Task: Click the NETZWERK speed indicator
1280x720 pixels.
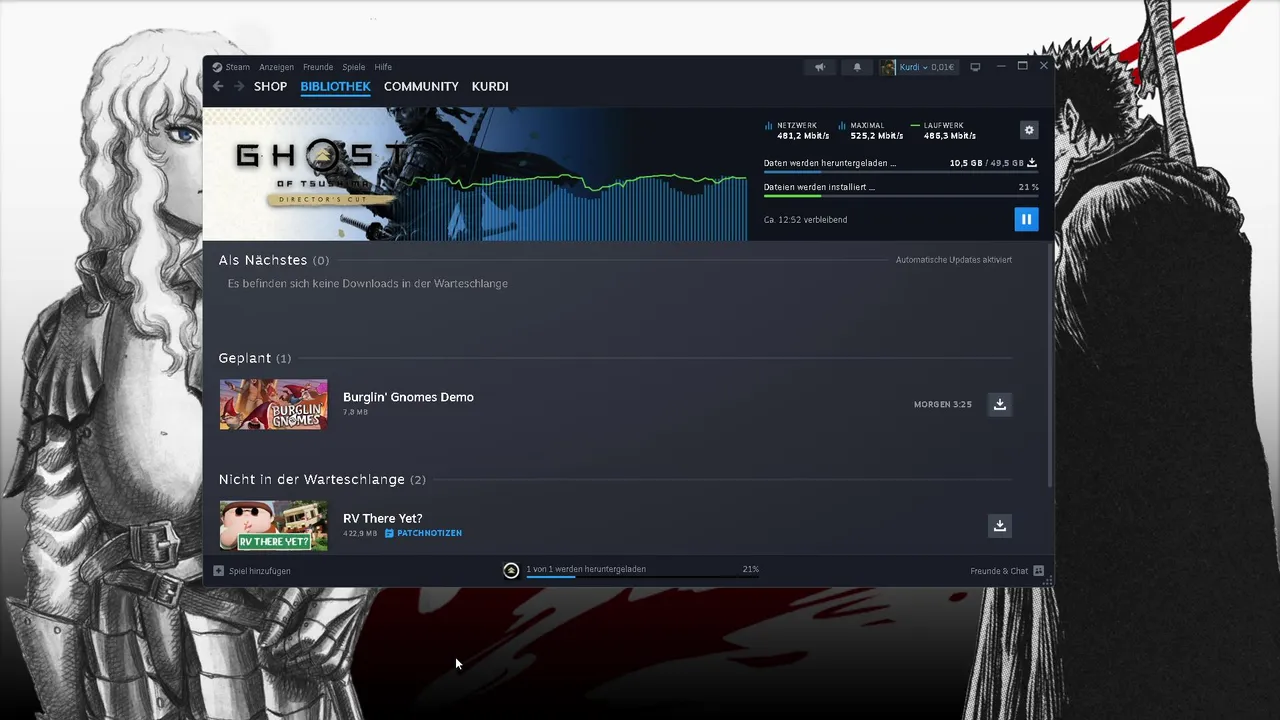Action: 795,130
